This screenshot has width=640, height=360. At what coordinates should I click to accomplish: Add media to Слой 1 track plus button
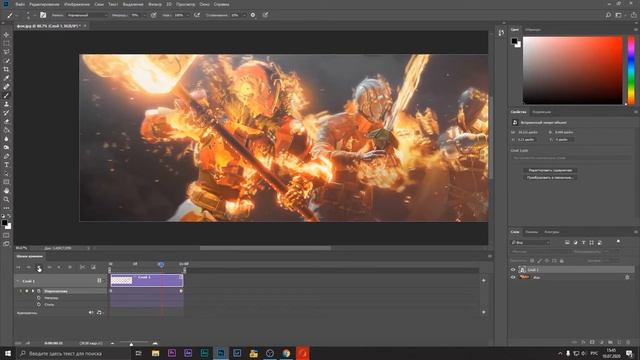[x=484, y=280]
